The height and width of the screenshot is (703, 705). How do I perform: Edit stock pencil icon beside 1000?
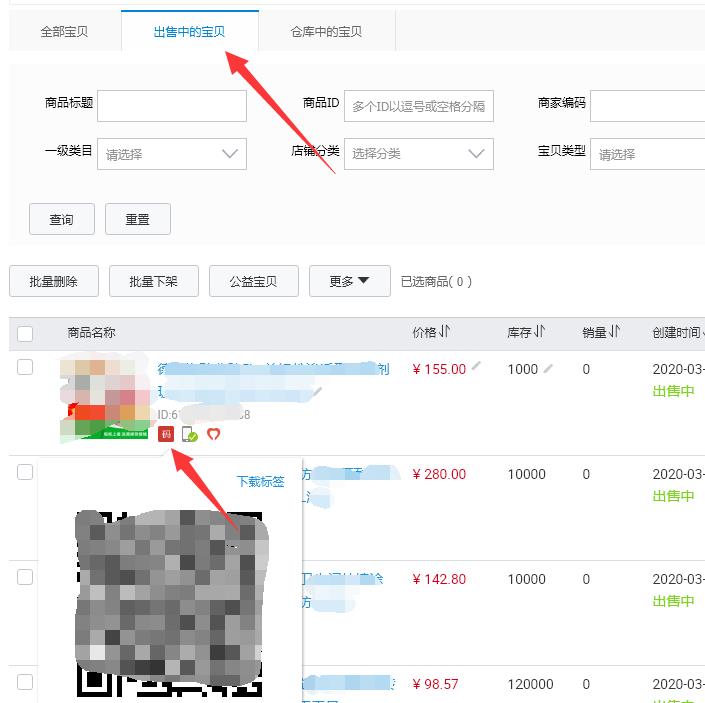(x=548, y=368)
